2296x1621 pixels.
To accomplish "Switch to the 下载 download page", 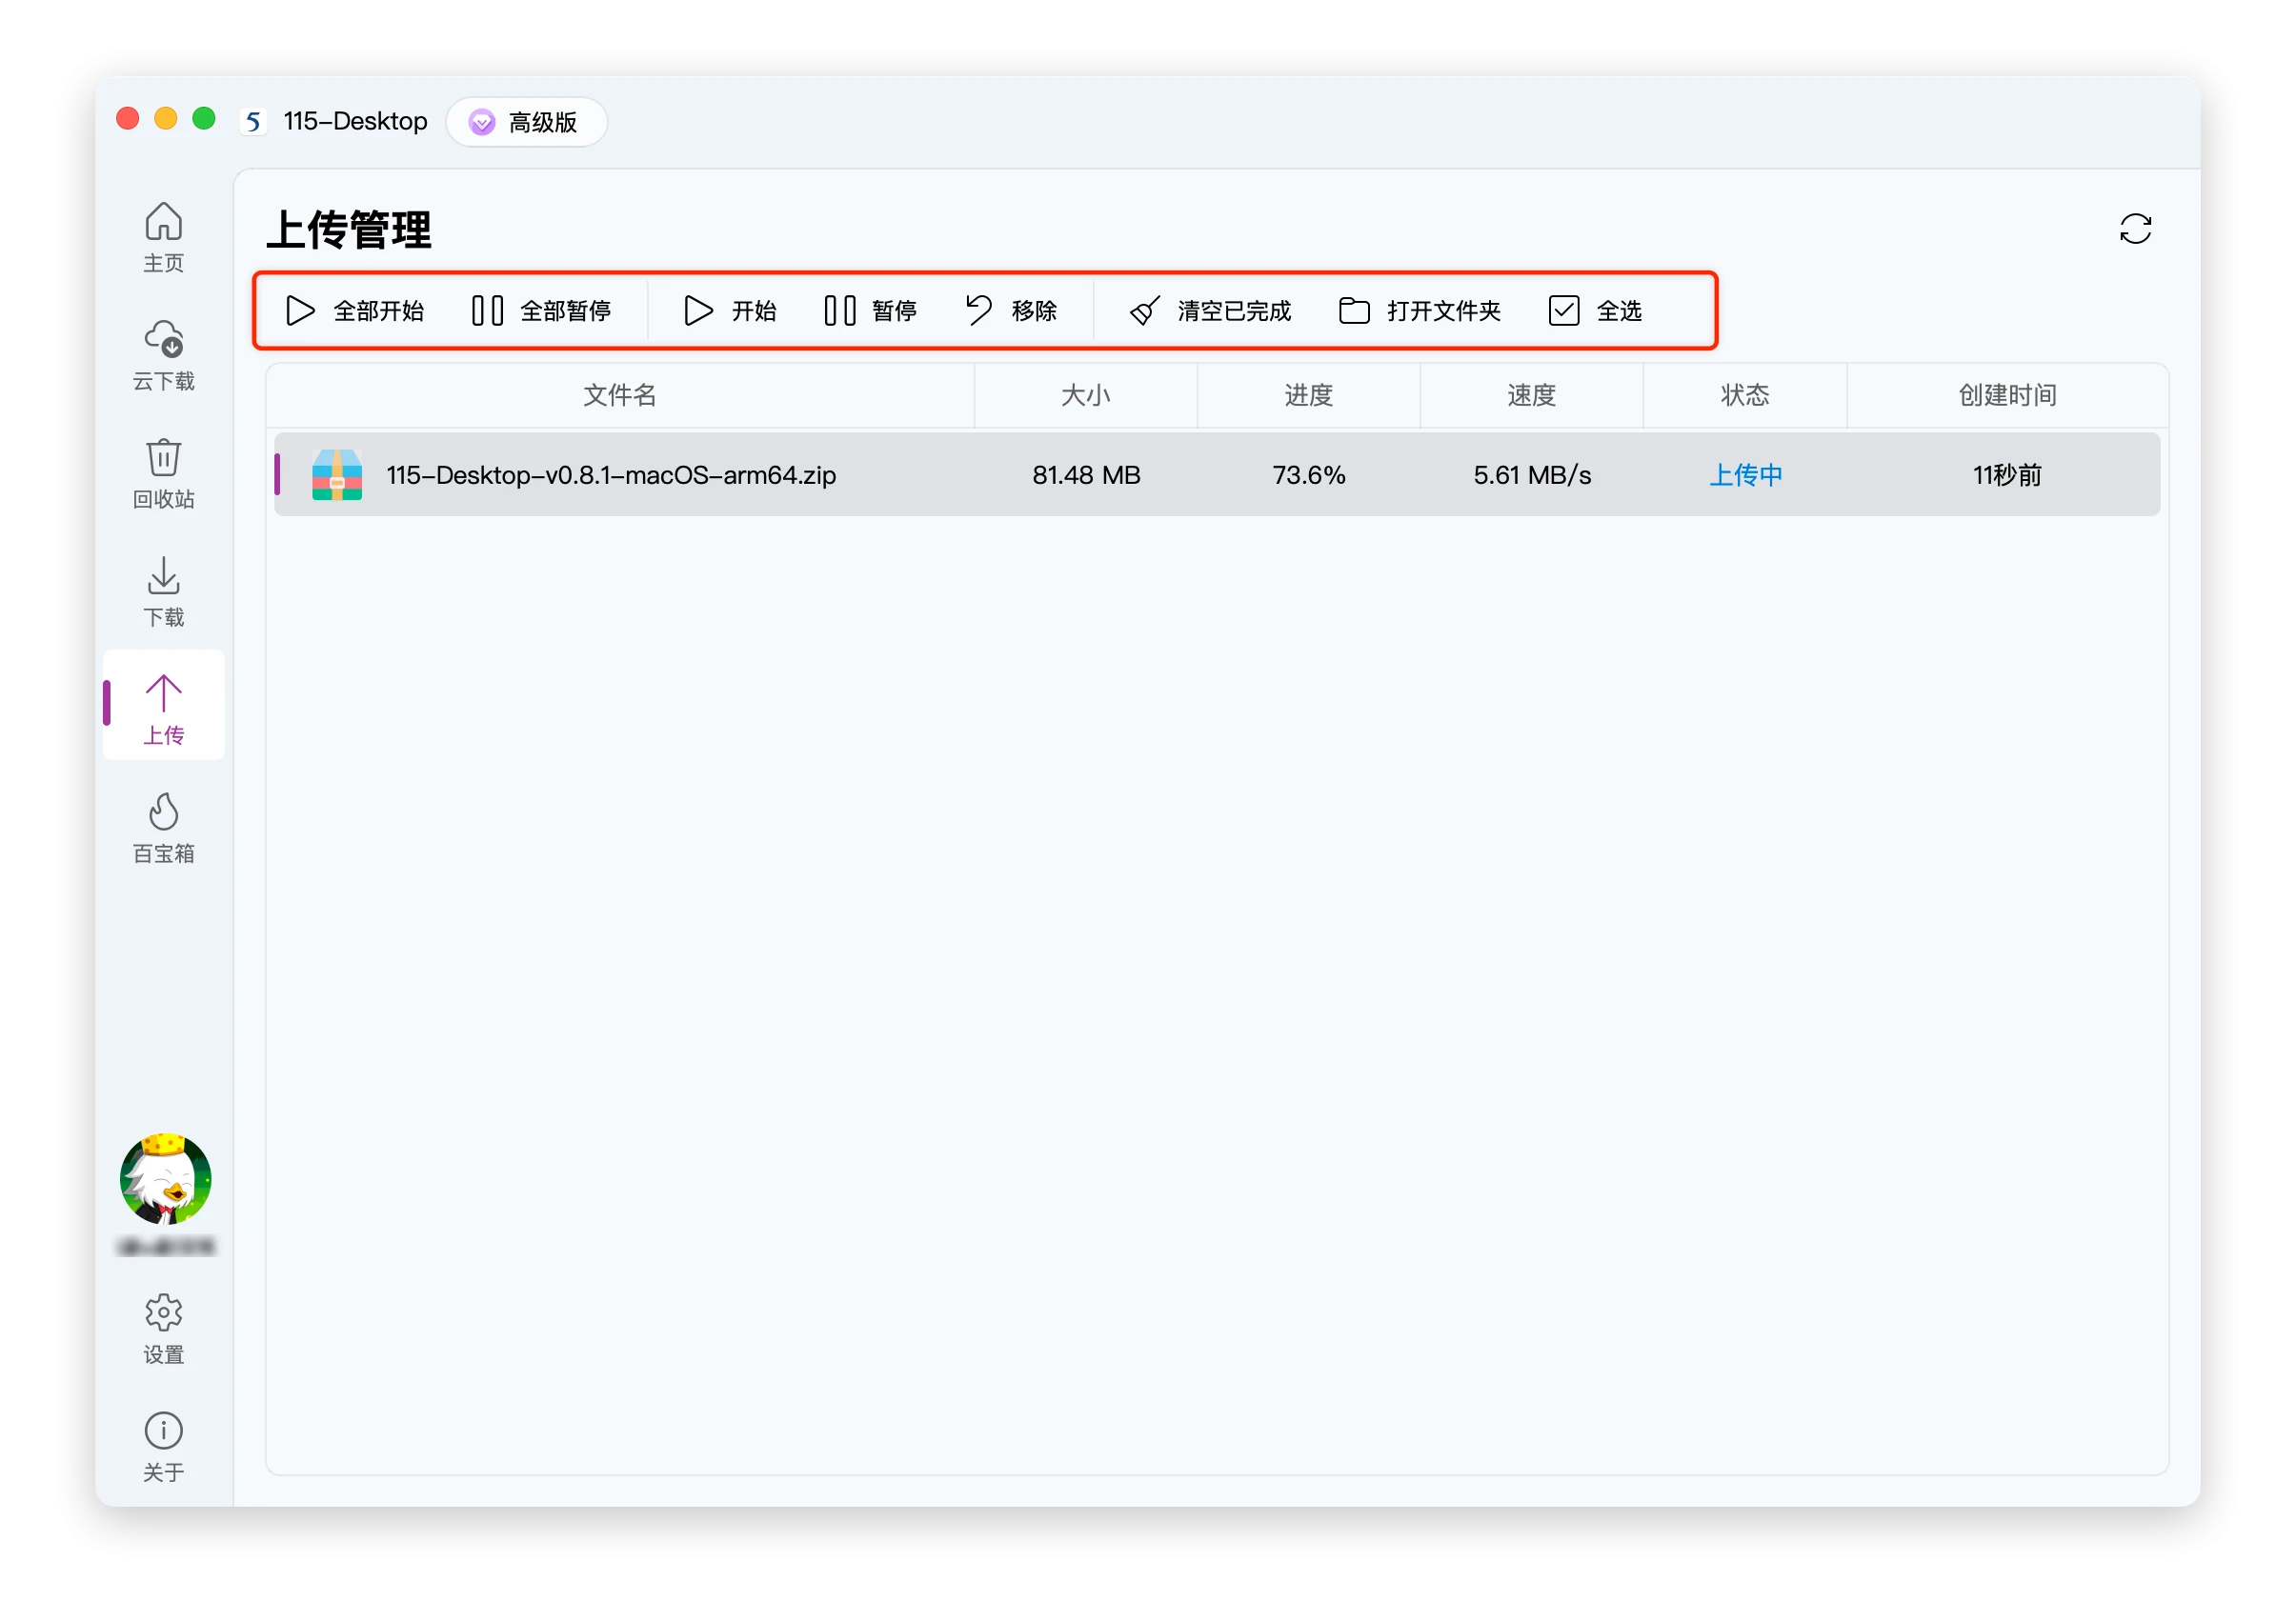I will [163, 590].
